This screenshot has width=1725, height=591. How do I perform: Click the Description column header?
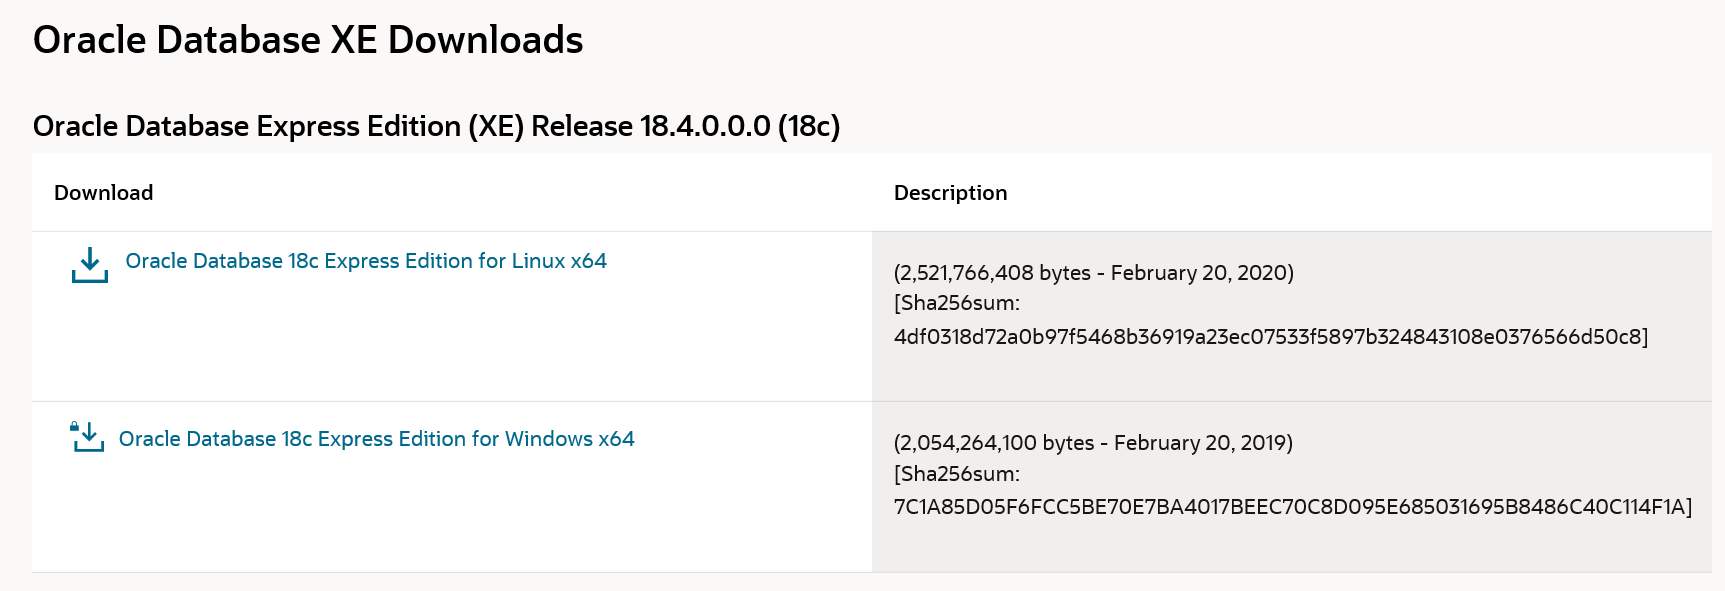[x=950, y=193]
